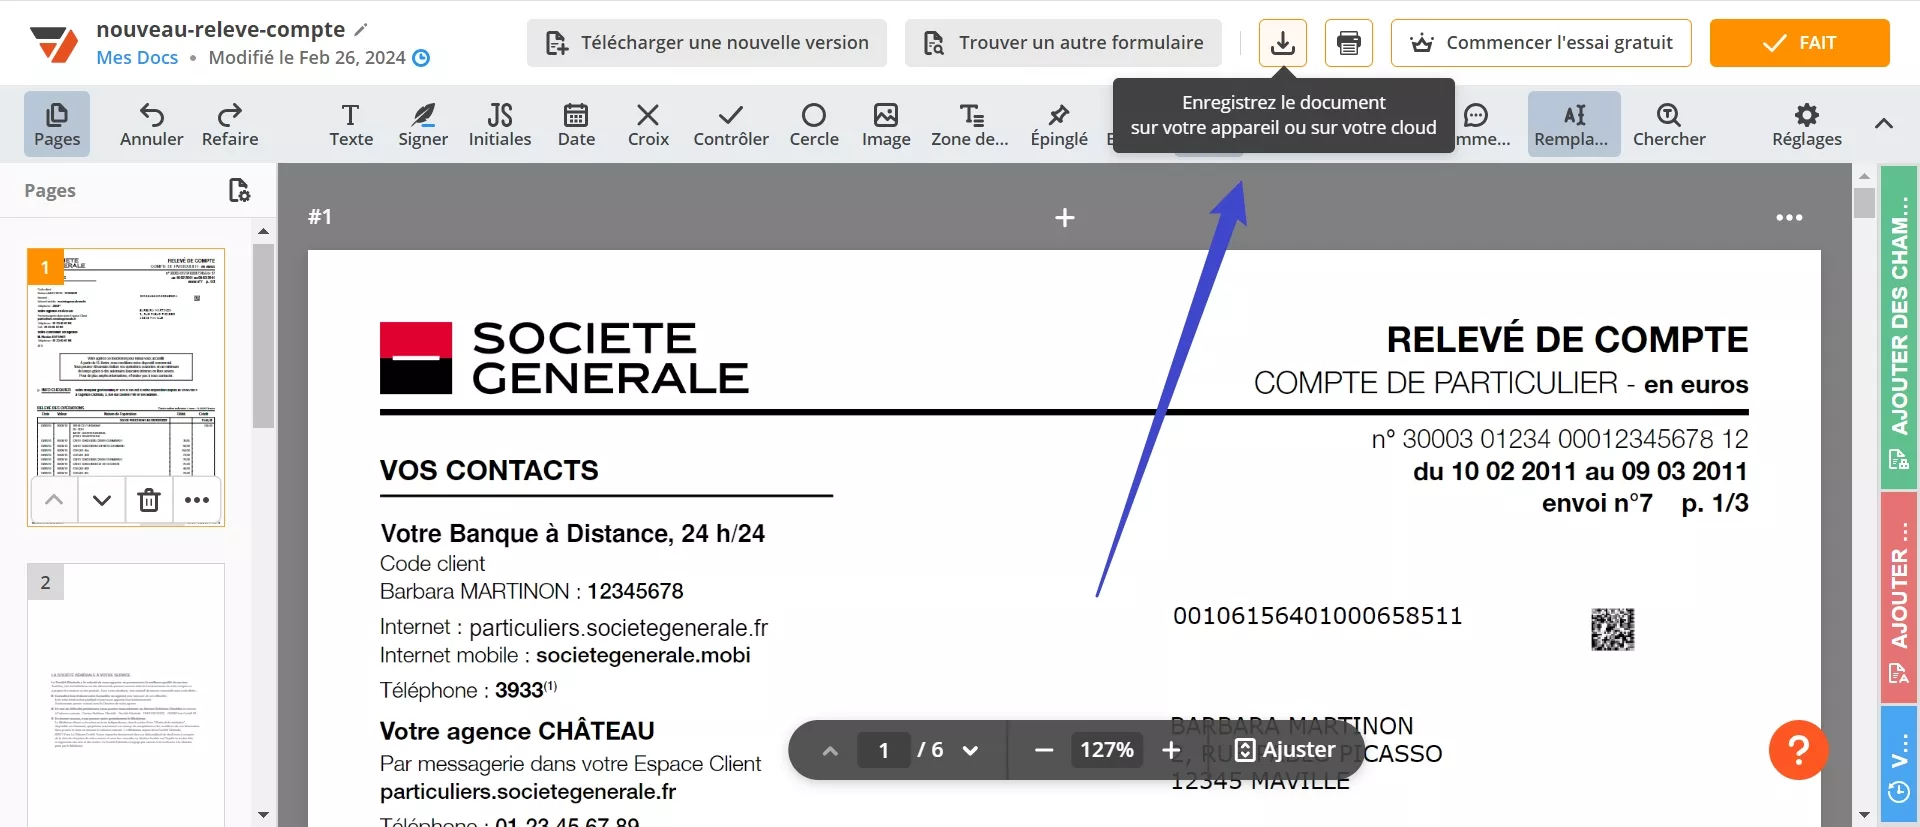Click Ajuster fit-to-page button
1920x827 pixels.
point(1286,750)
